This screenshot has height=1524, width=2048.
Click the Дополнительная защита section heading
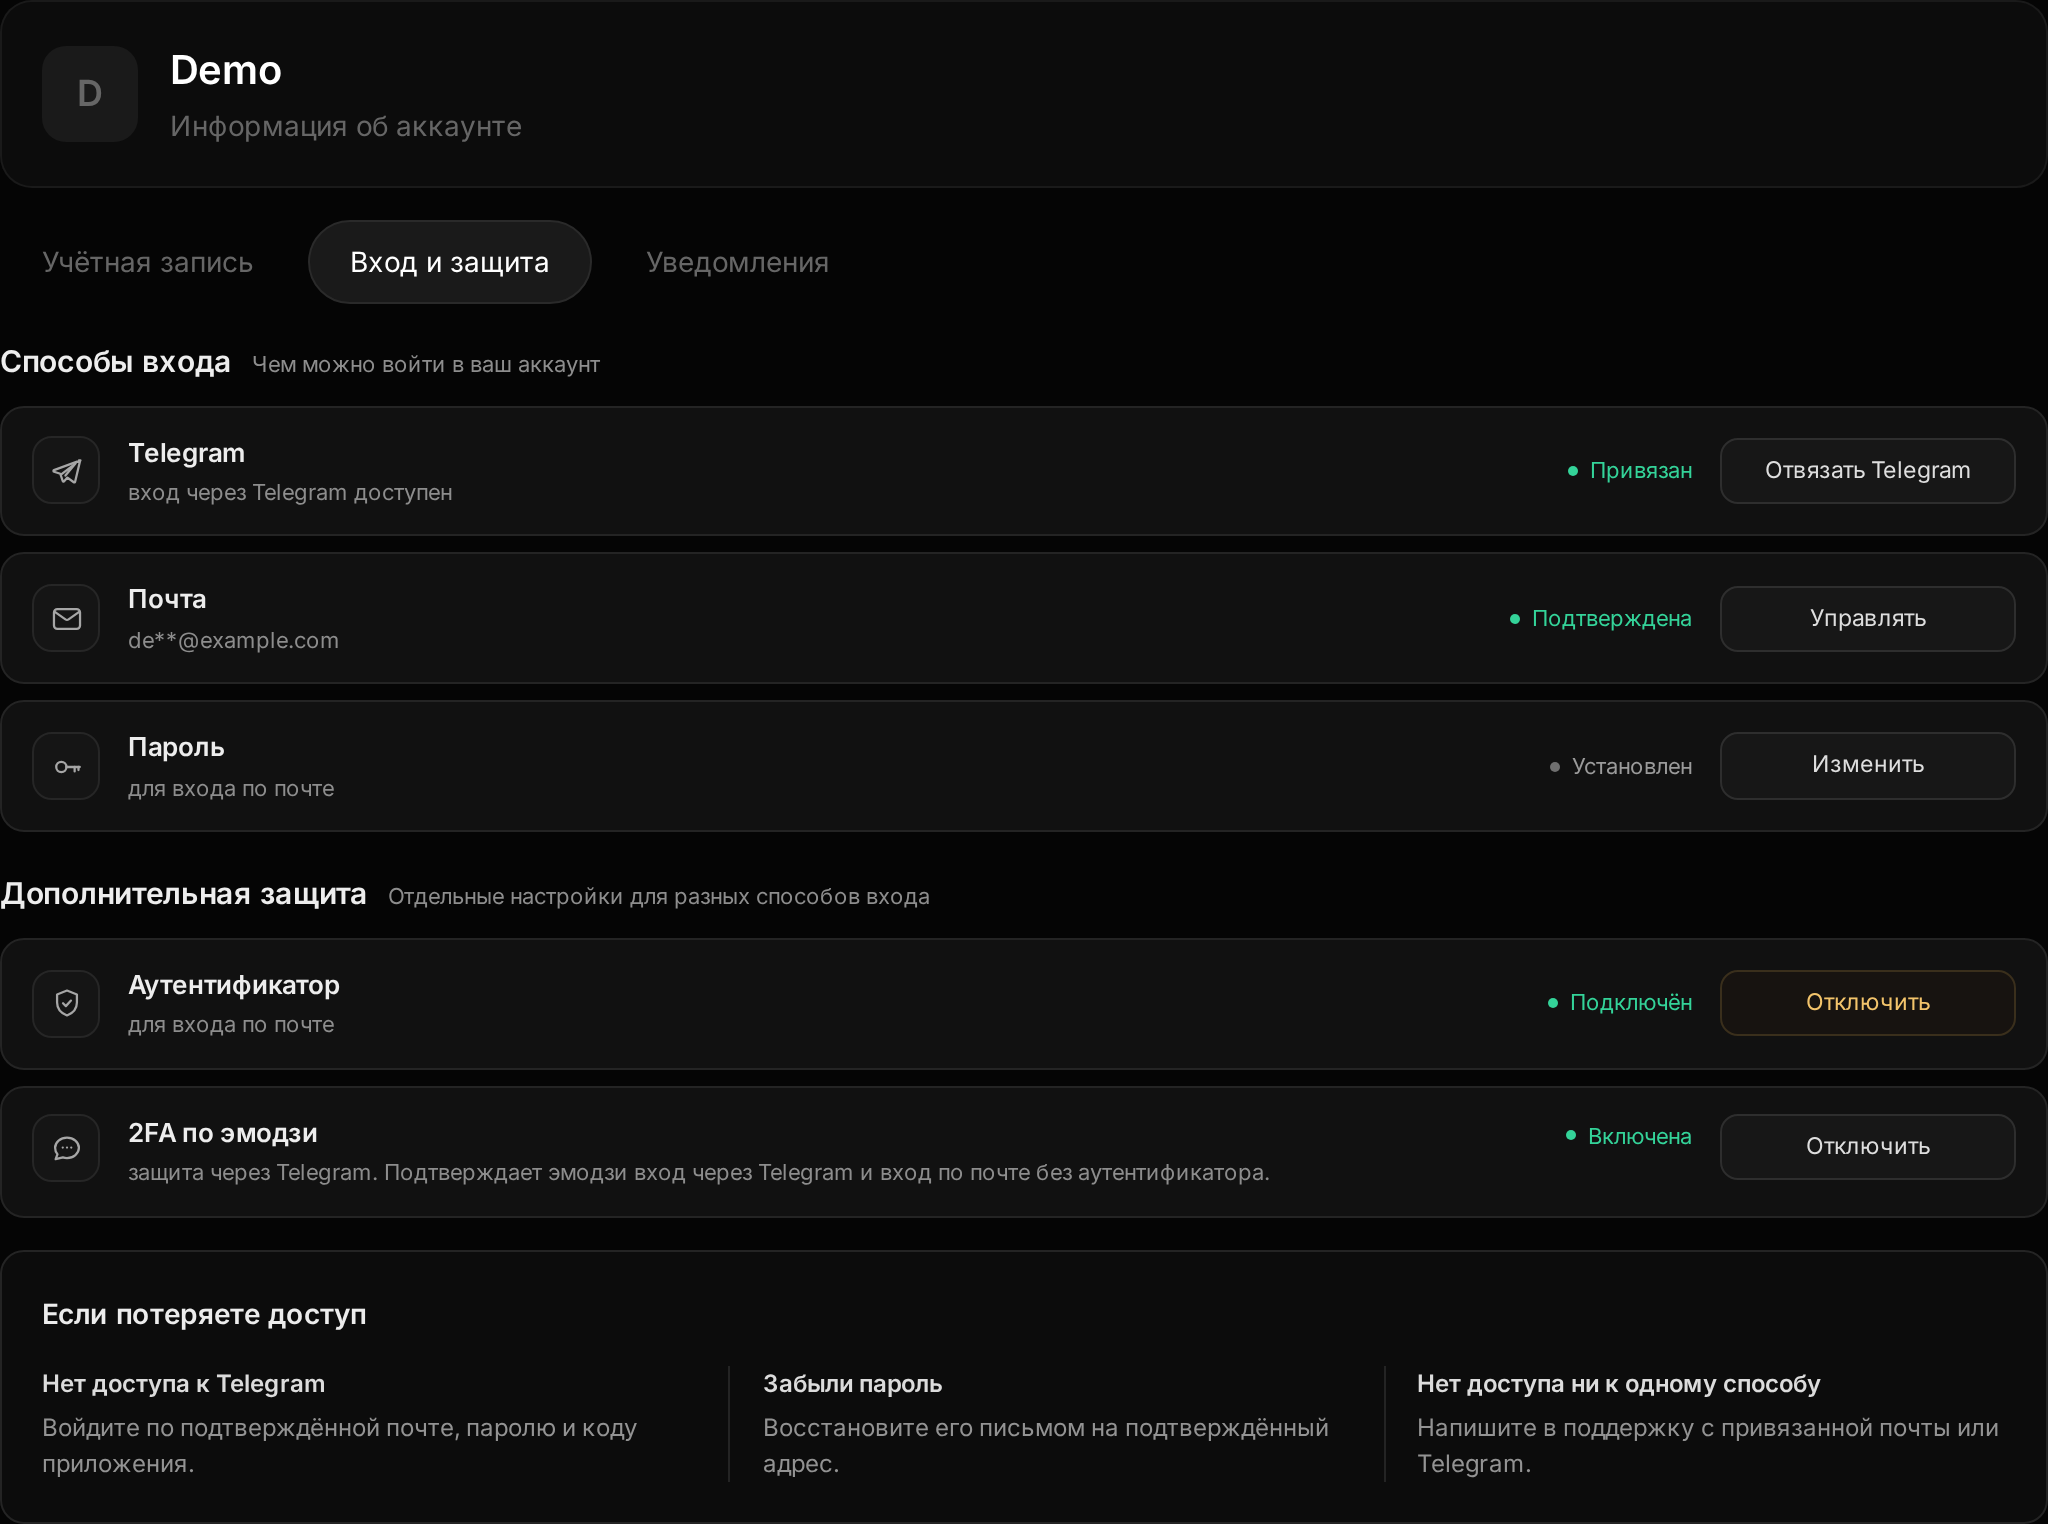183,894
